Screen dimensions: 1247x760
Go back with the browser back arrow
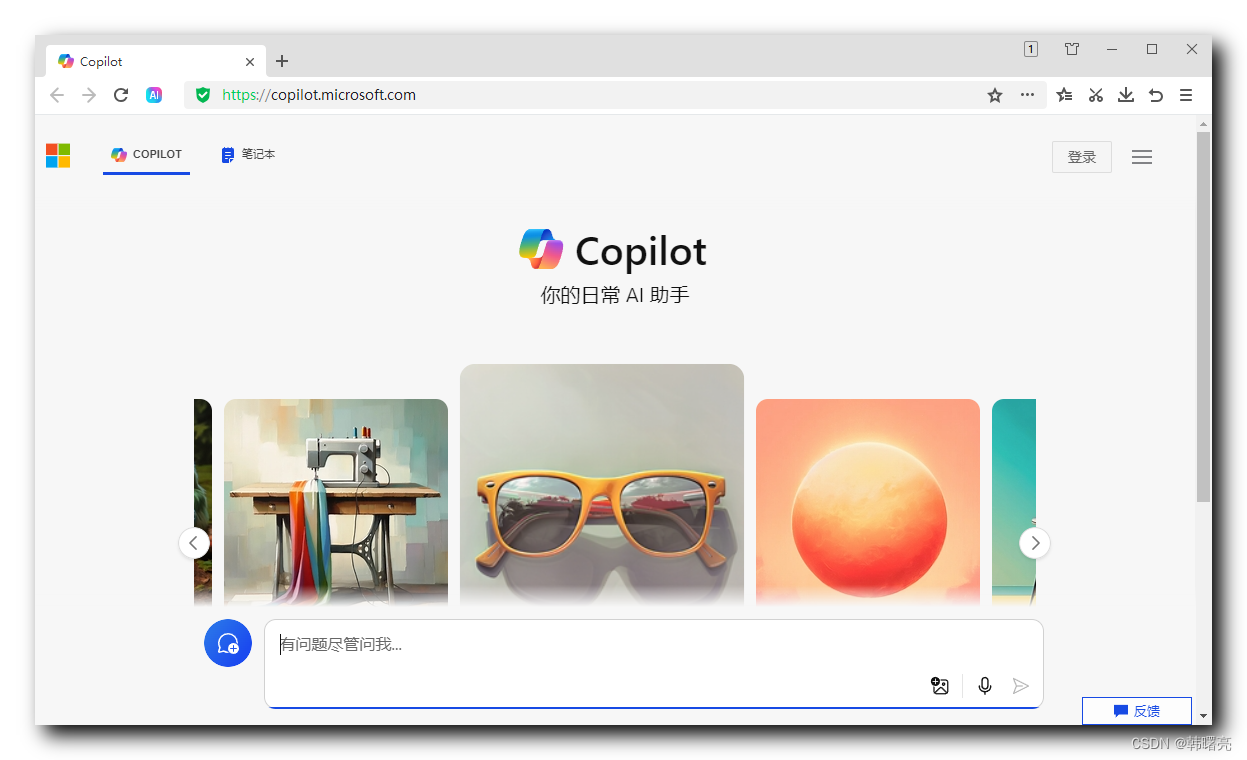click(57, 95)
